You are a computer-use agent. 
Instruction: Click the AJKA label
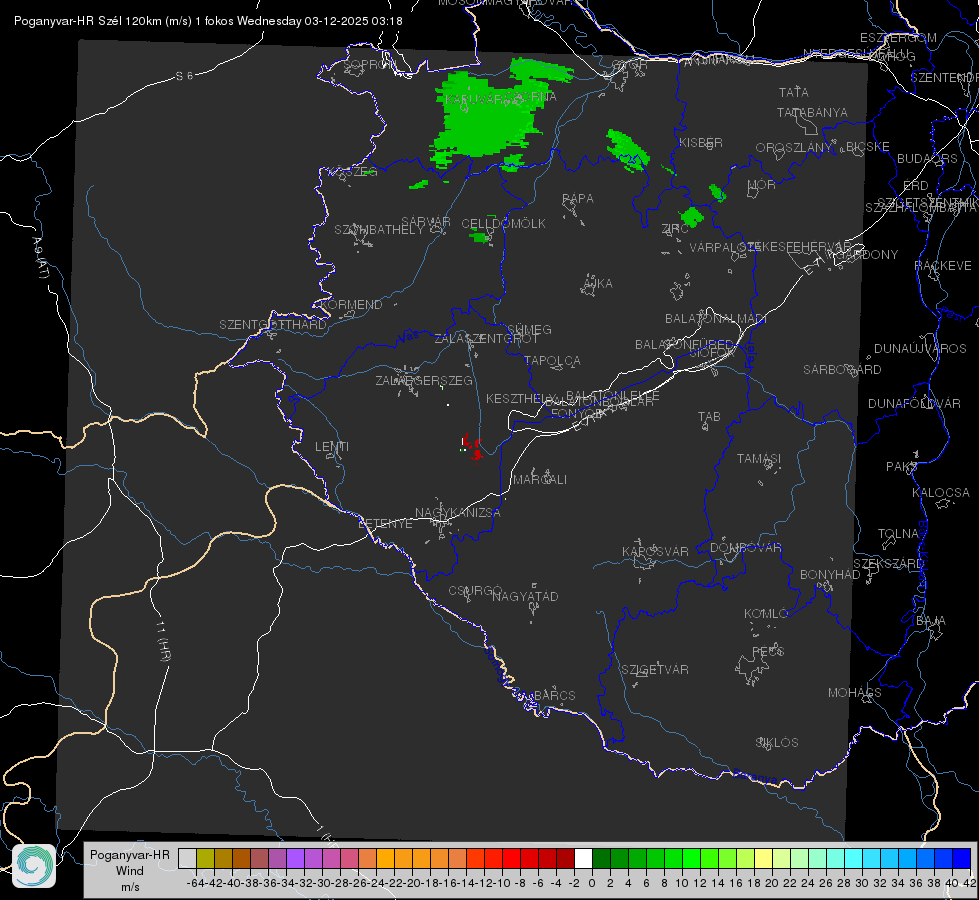click(x=598, y=284)
